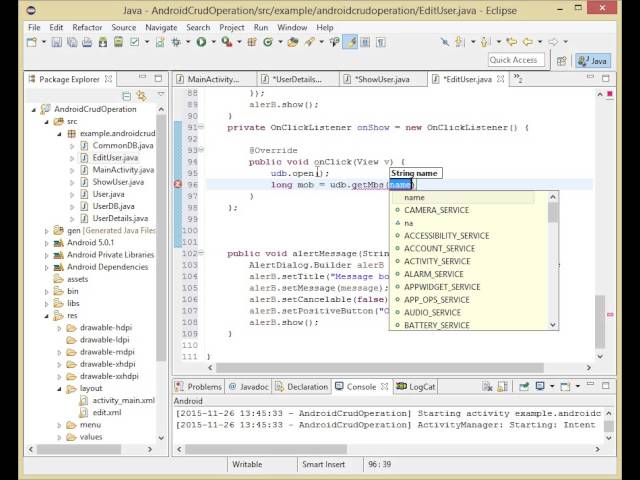Click the autocomplete popup vertical scrollbar

point(553,261)
